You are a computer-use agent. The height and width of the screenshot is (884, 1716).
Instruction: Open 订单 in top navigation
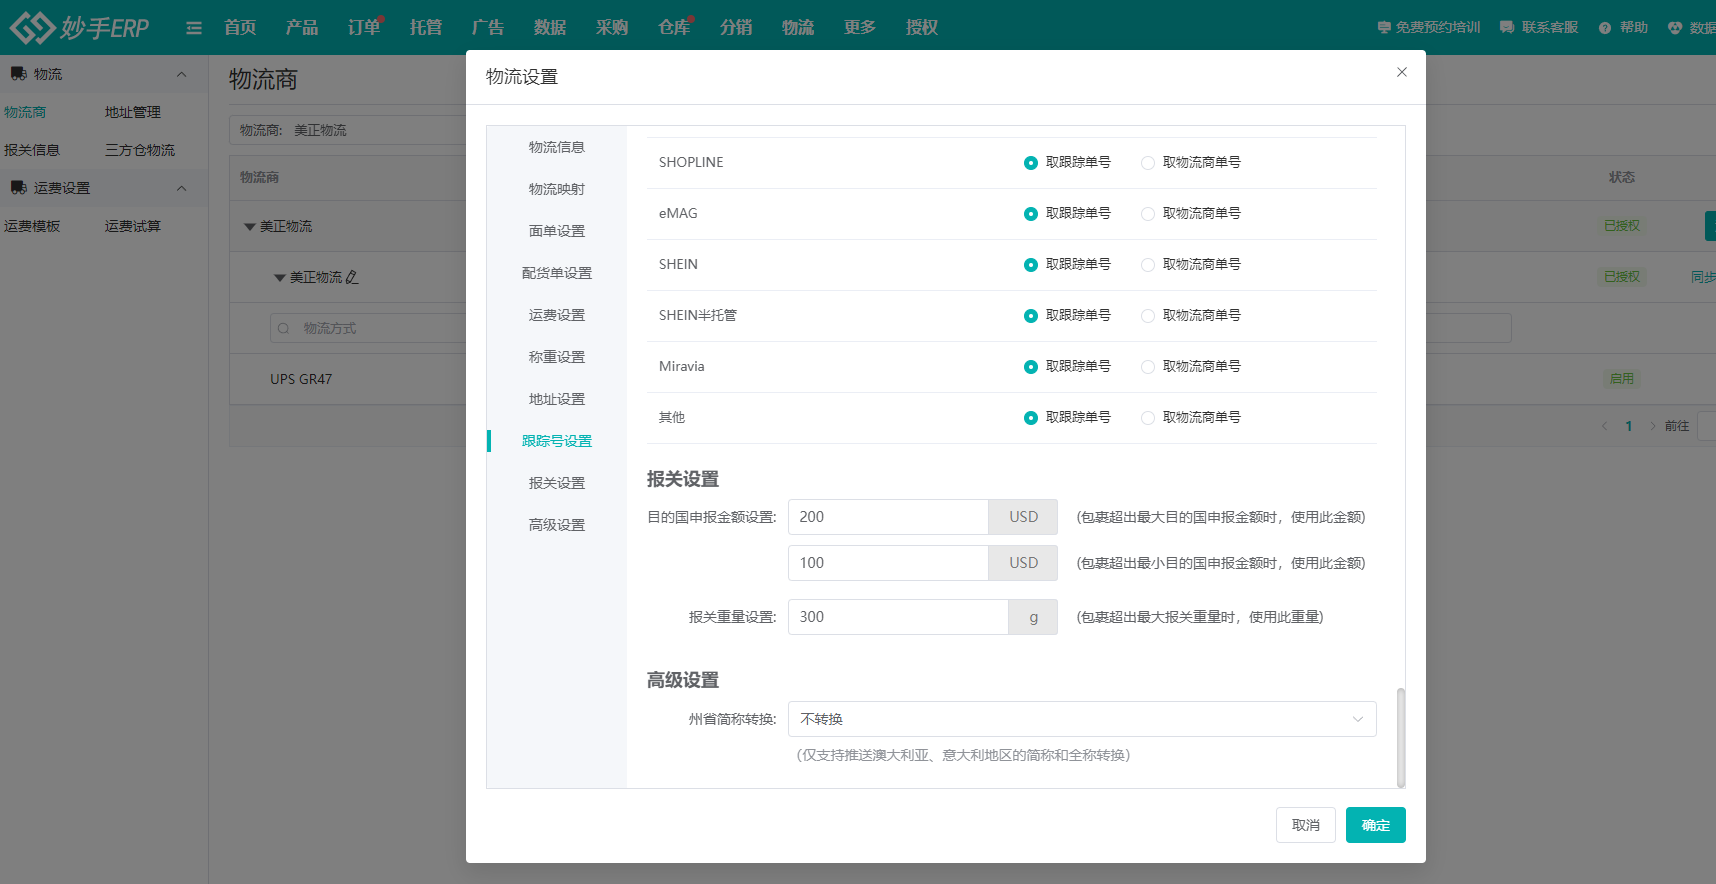click(x=364, y=27)
